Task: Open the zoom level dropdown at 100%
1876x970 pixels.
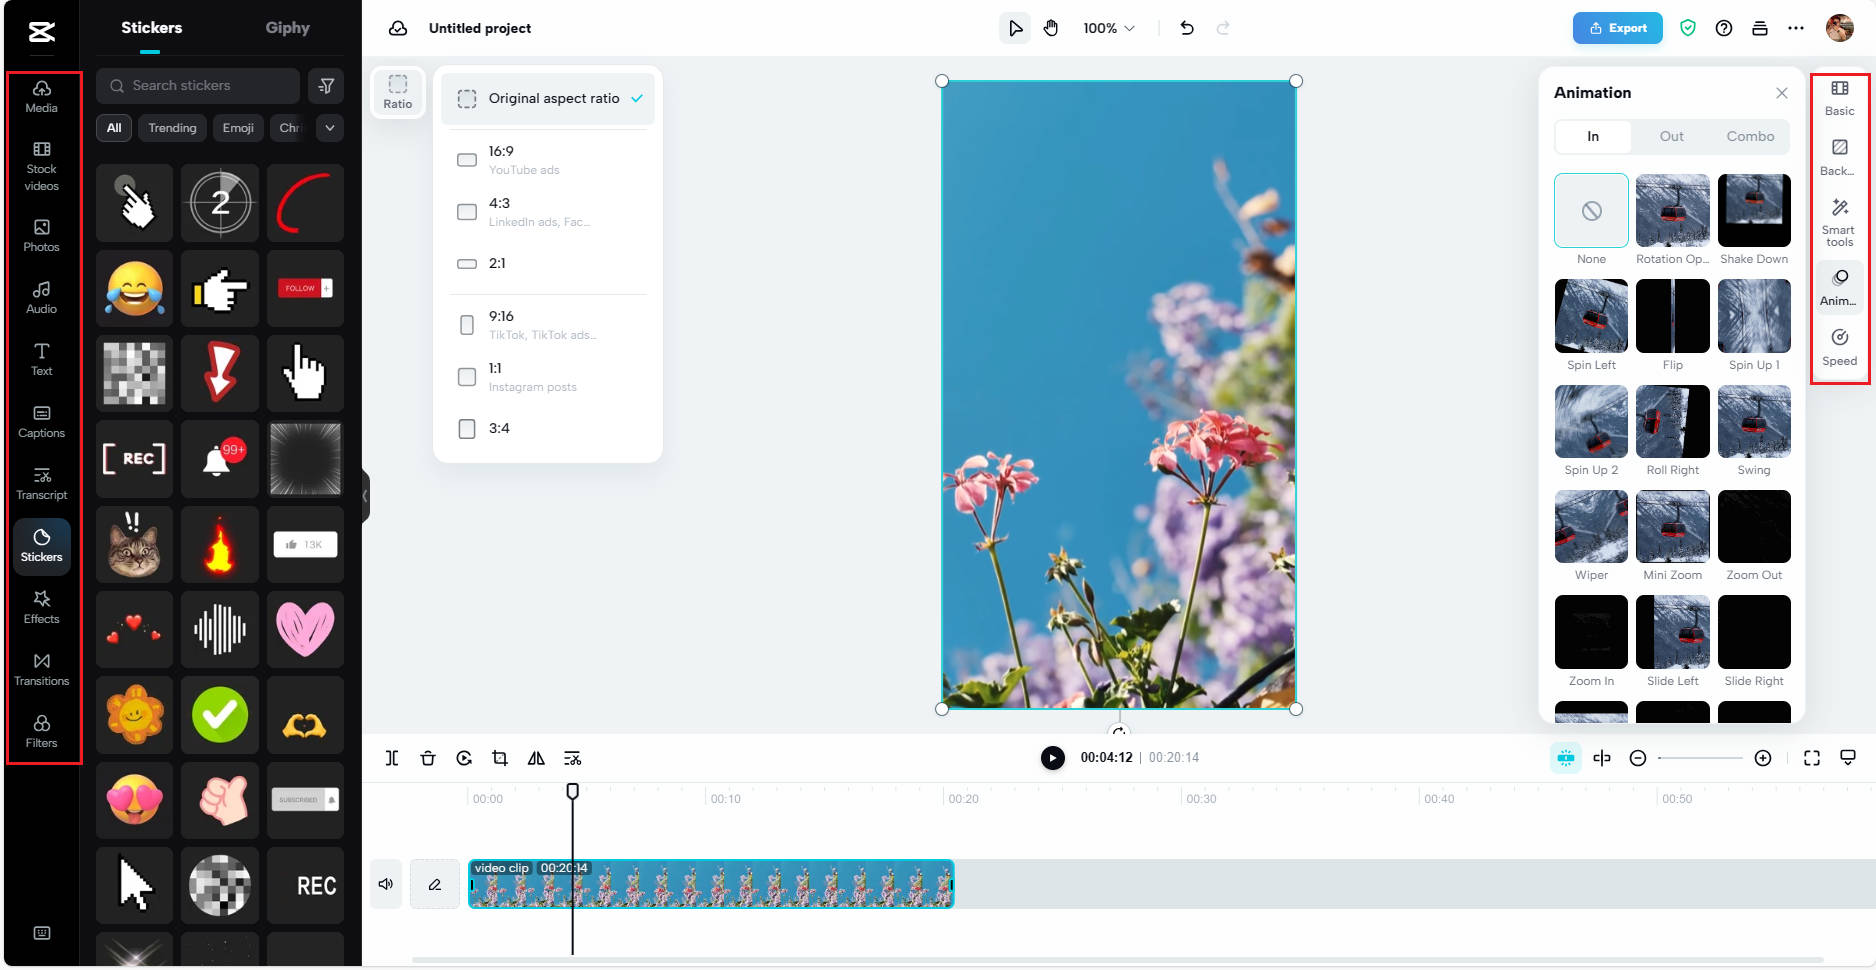Action: 1108,28
